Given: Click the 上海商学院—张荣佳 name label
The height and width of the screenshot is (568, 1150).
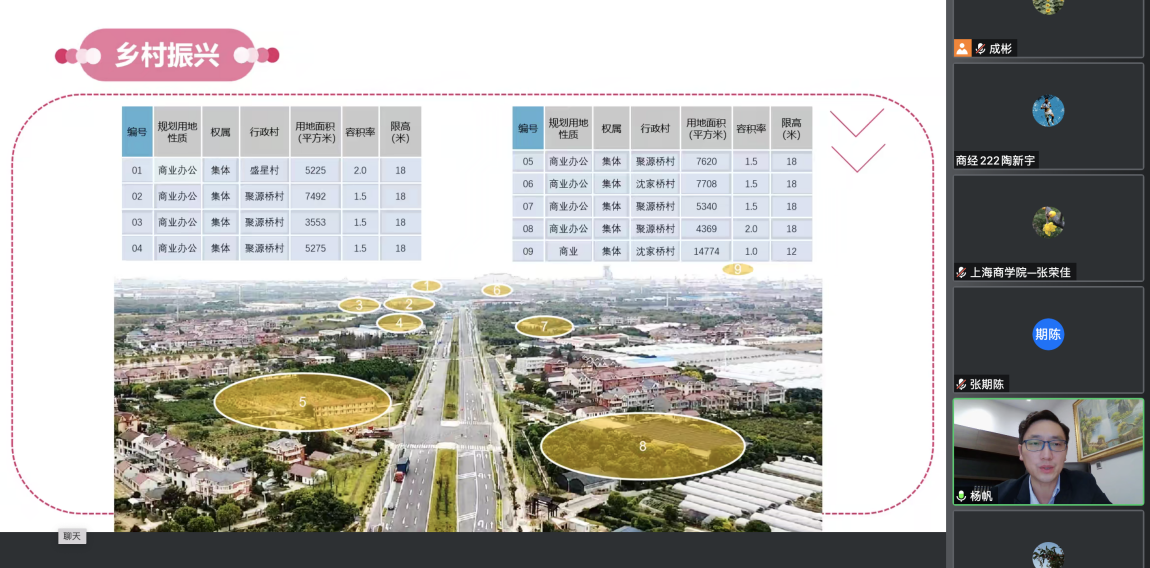Looking at the screenshot, I should coord(1020,272).
